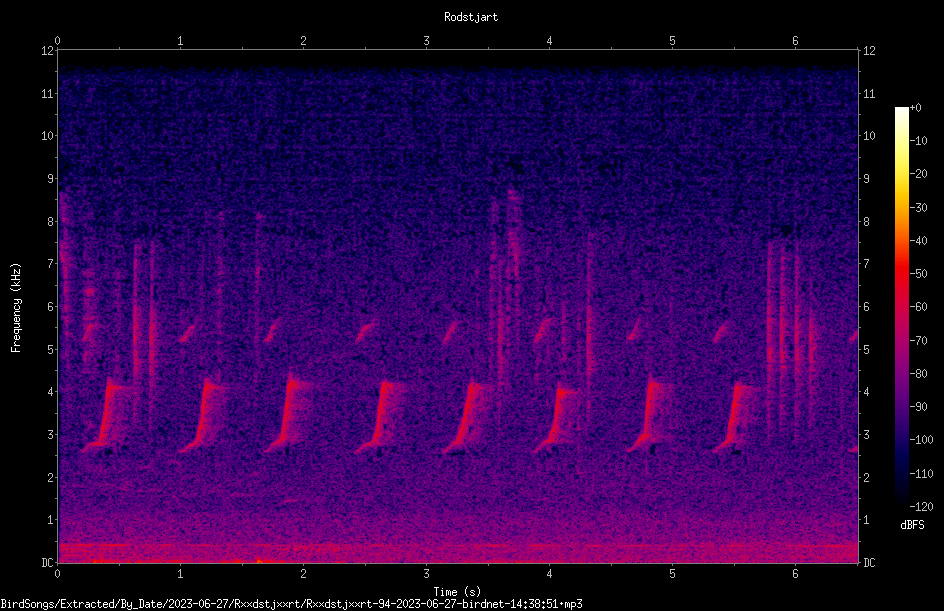
Task: Click the 8 kHz label on right axis
Action: 866,222
